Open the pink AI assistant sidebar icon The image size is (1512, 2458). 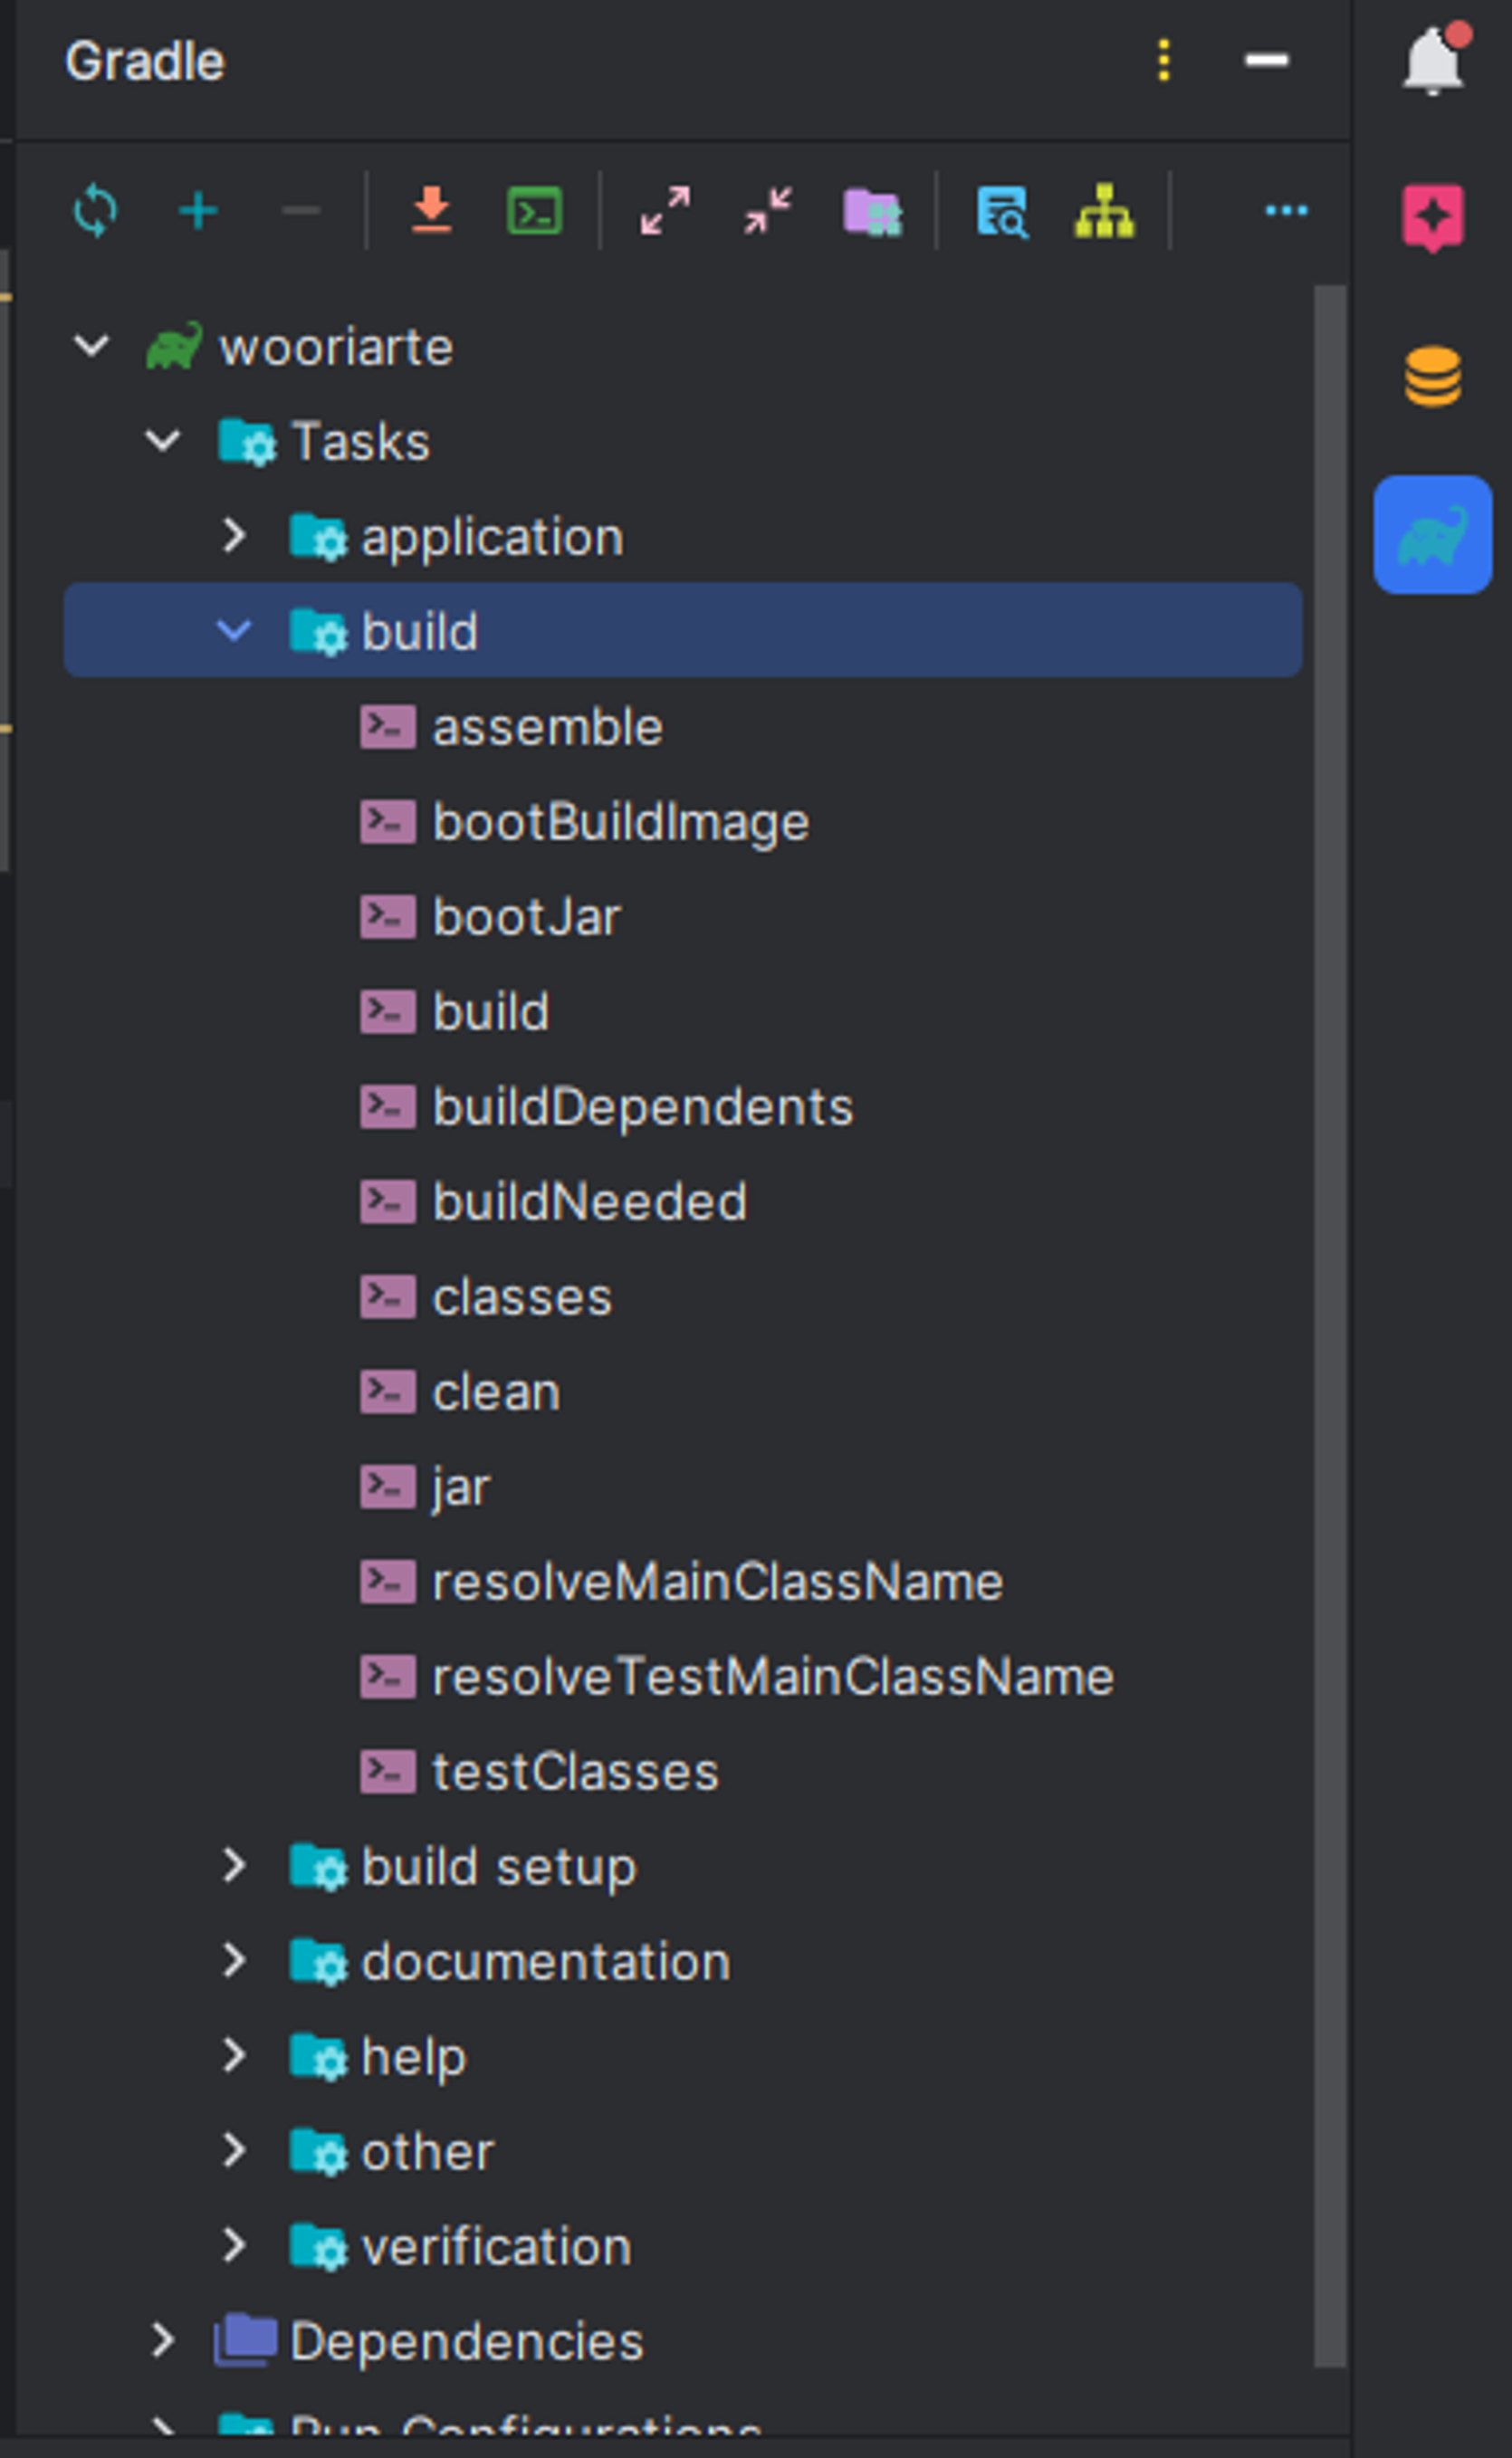pos(1433,218)
